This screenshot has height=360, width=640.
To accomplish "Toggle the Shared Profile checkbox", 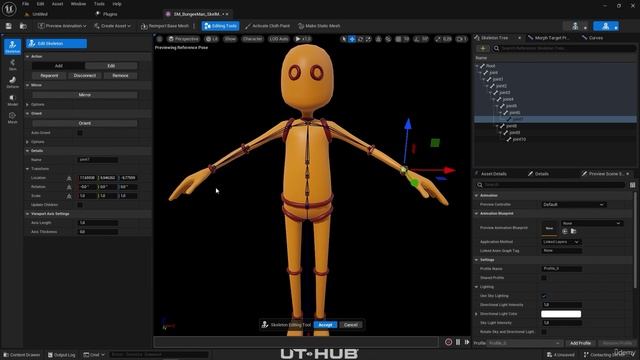I will 544,278.
